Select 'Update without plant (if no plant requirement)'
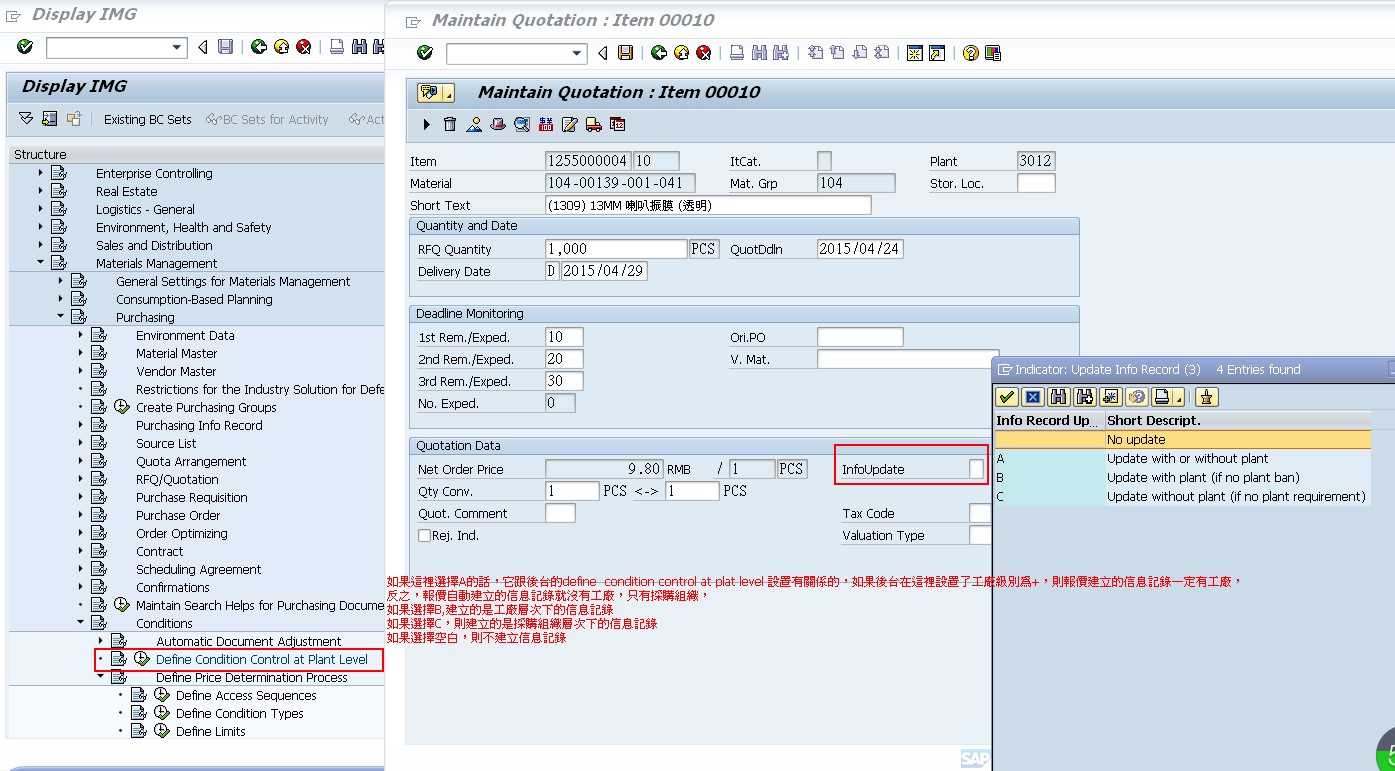The height and width of the screenshot is (771, 1395). (x=1182, y=496)
